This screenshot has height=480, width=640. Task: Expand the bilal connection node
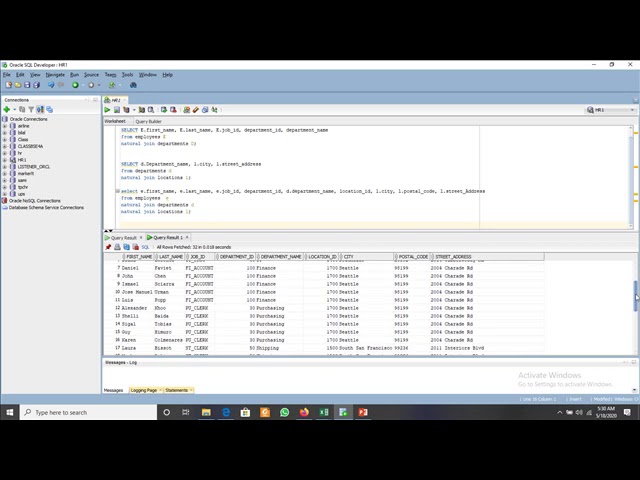coord(4,133)
